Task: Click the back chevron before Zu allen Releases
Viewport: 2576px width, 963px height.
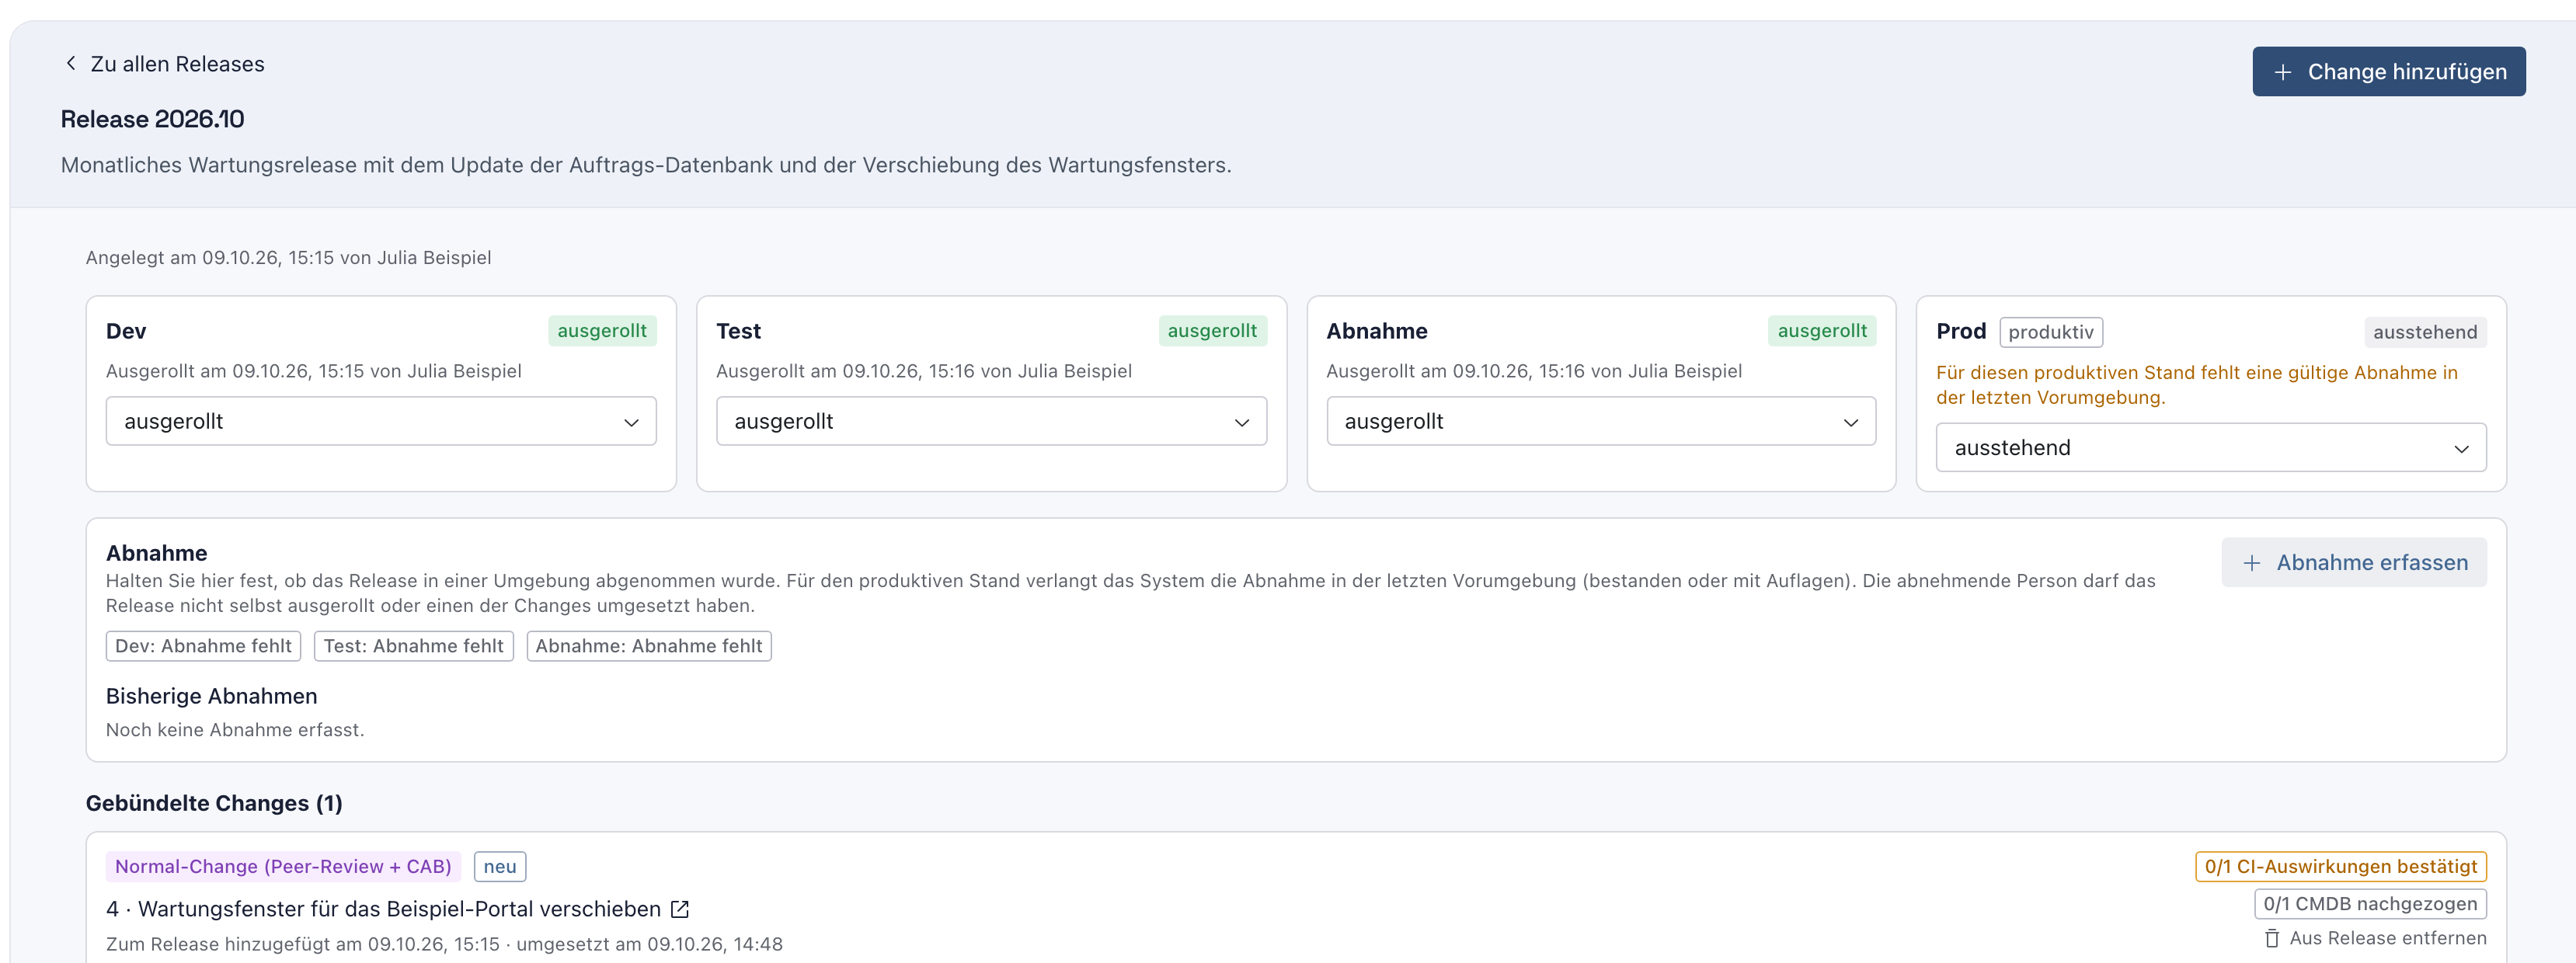Action: click(x=70, y=63)
